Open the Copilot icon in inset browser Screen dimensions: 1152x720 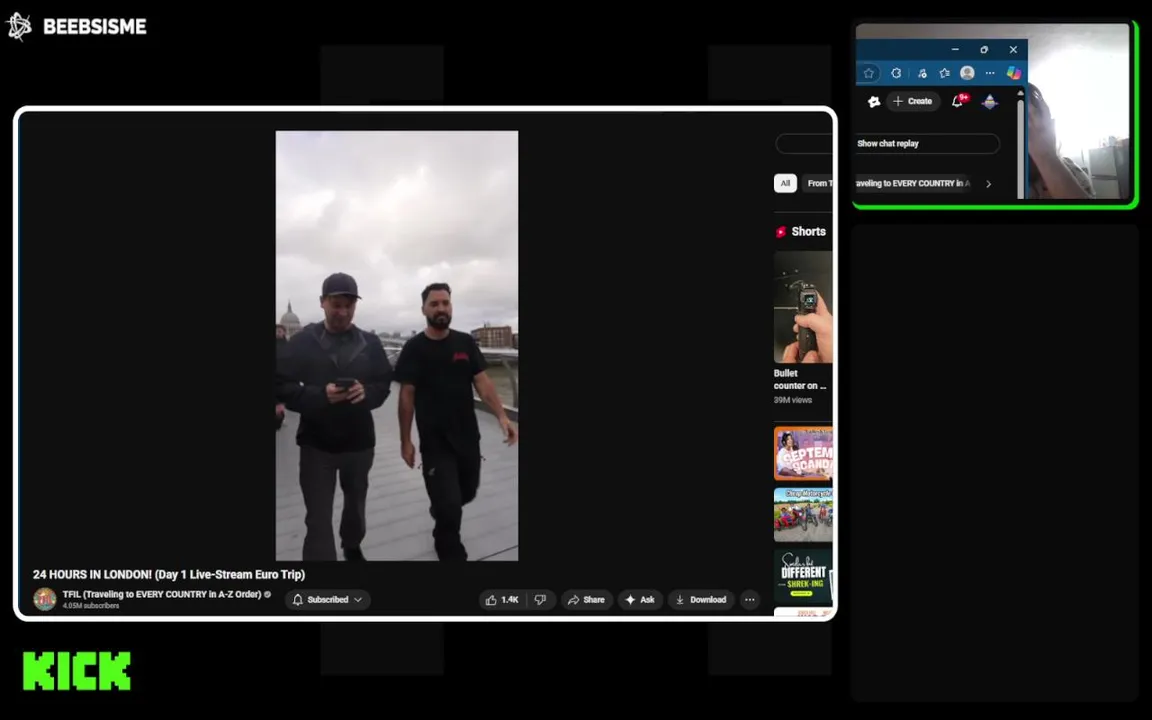pyautogui.click(x=1014, y=73)
